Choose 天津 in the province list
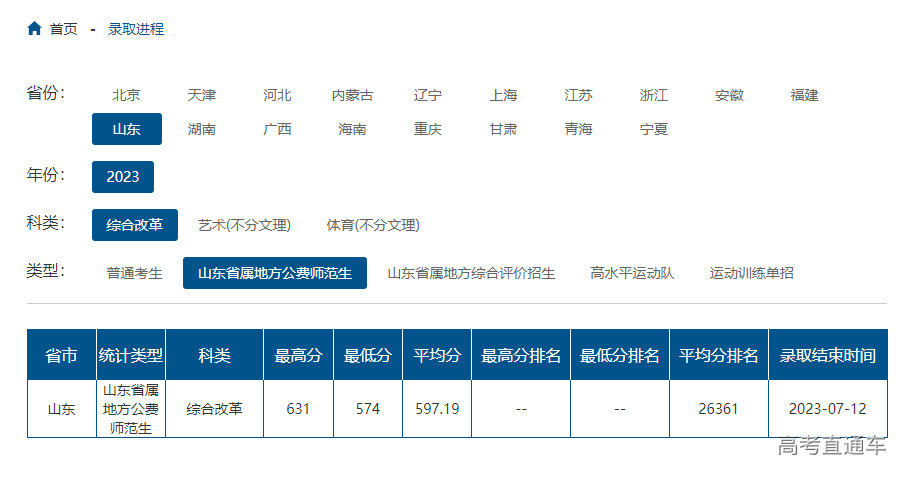915x485 pixels. 201,95
